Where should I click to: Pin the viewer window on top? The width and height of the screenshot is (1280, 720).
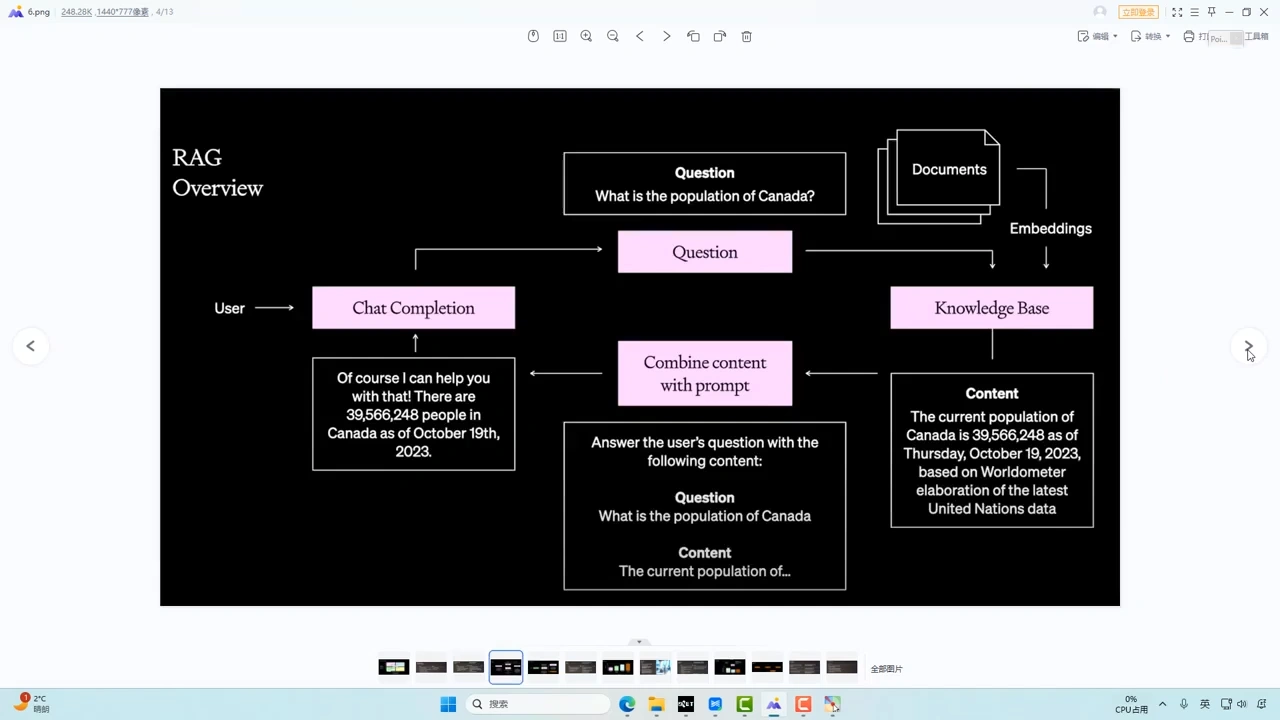pos(1211,12)
